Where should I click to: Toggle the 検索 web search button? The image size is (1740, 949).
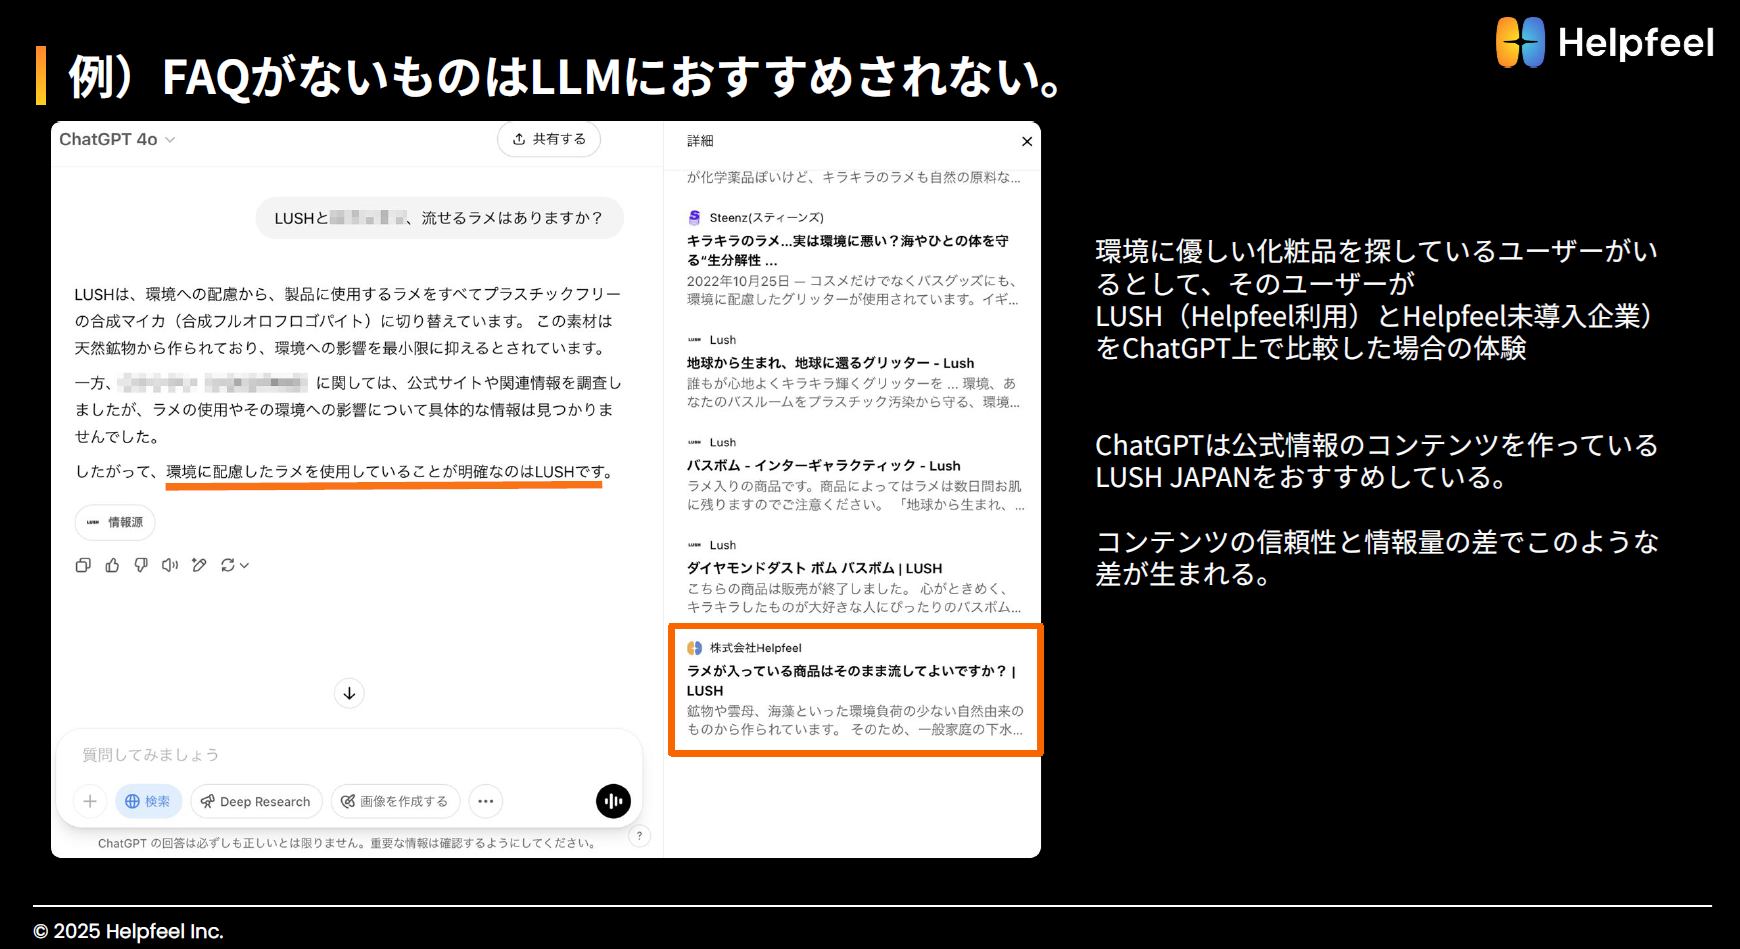tap(148, 801)
